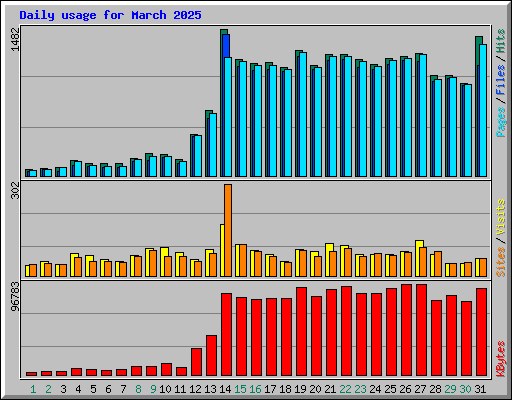Click day label 6 on x-axis
512x400 pixels.
(108, 389)
